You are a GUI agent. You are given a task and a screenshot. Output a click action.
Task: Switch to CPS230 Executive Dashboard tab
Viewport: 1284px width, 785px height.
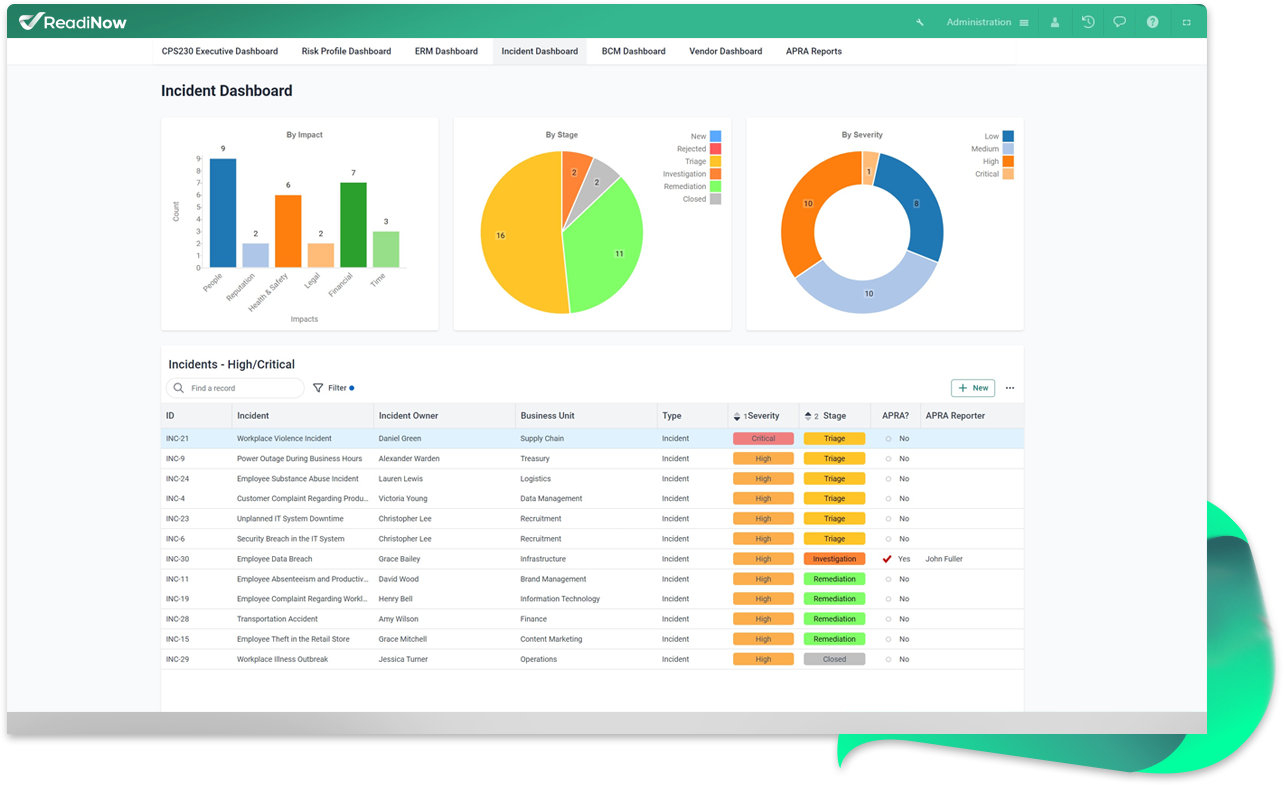pyautogui.click(x=220, y=51)
